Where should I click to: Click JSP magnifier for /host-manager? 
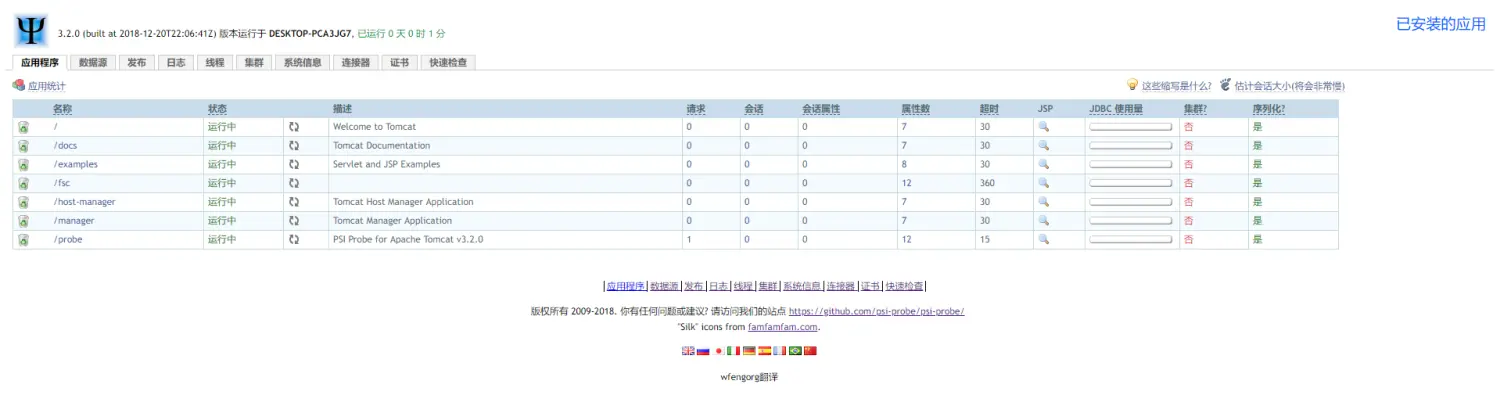pos(1043,202)
